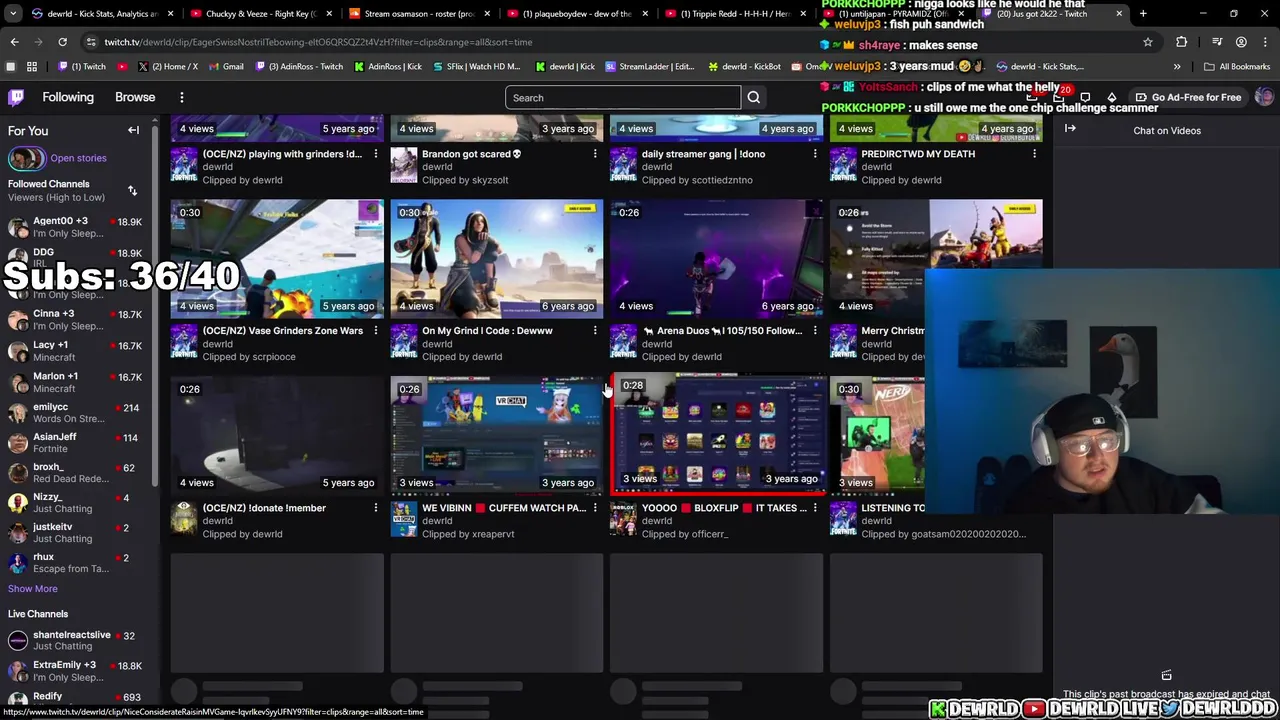Click Roblox game icon beside 'YOOOO BLOXFLIP'
This screenshot has height=720, width=1280.
tap(623, 519)
